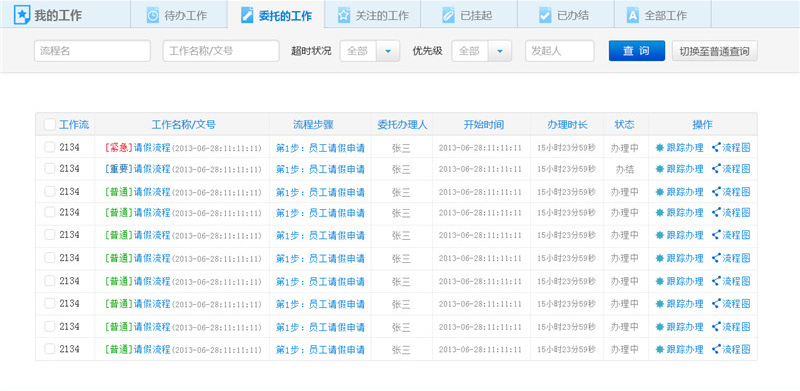Click the blue 查询 button
800x391 pixels.
(x=637, y=51)
